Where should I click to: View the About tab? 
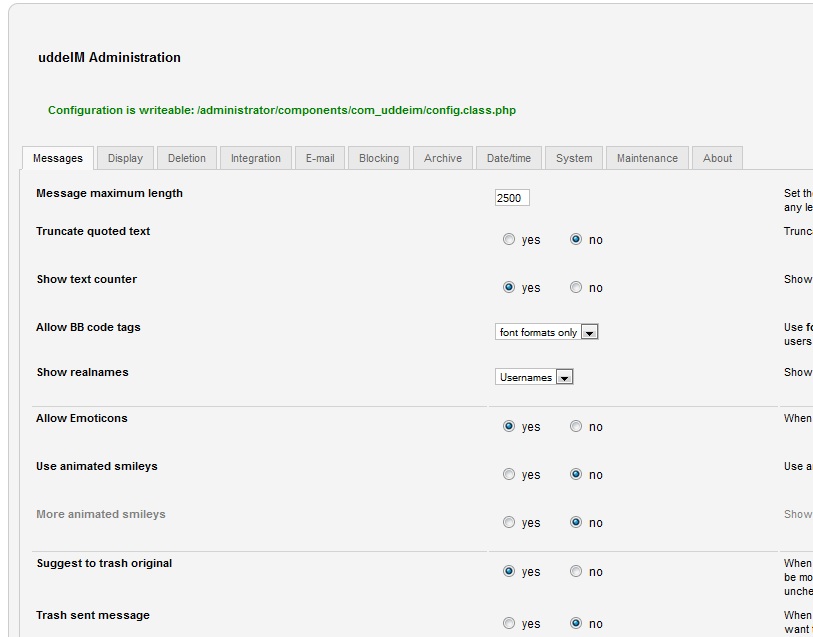coord(718,158)
